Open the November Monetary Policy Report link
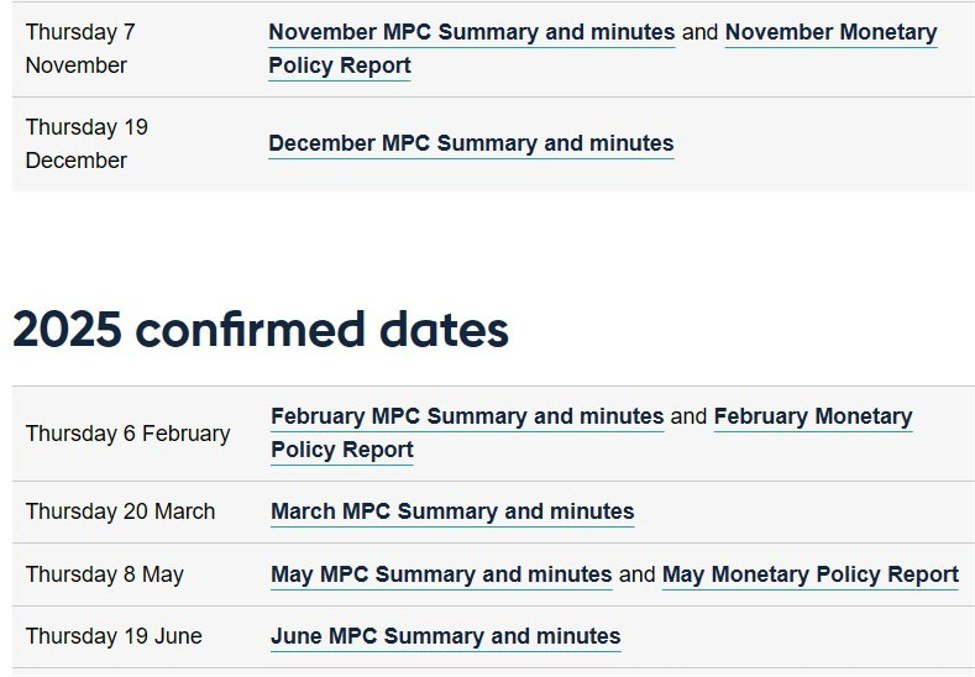 tap(830, 32)
